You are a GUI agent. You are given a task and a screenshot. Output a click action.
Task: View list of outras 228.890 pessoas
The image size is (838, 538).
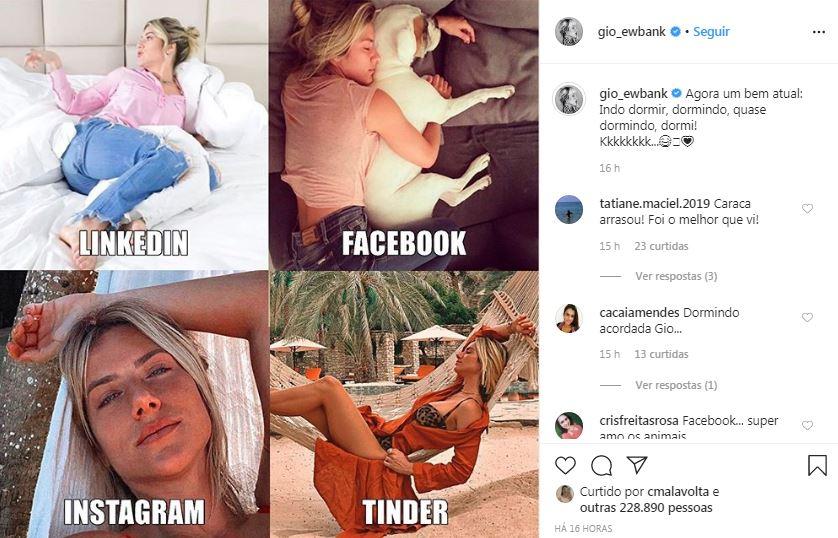tap(646, 508)
